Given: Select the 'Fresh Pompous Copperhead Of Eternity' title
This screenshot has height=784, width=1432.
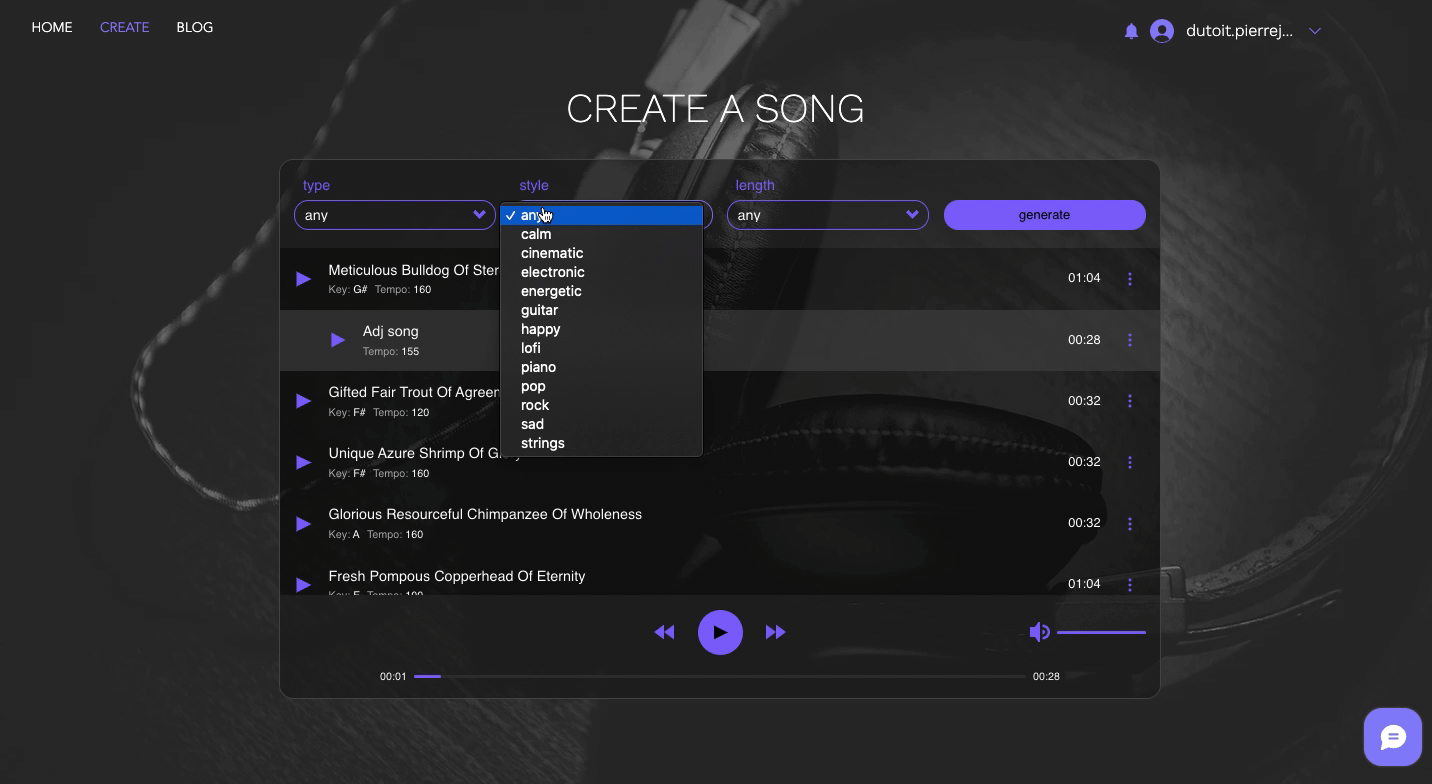Looking at the screenshot, I should [x=457, y=577].
